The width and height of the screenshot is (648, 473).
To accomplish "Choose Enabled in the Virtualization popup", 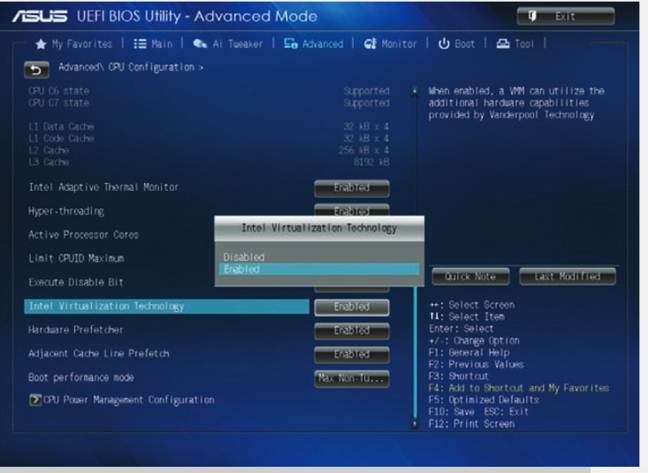I will click(x=319, y=269).
